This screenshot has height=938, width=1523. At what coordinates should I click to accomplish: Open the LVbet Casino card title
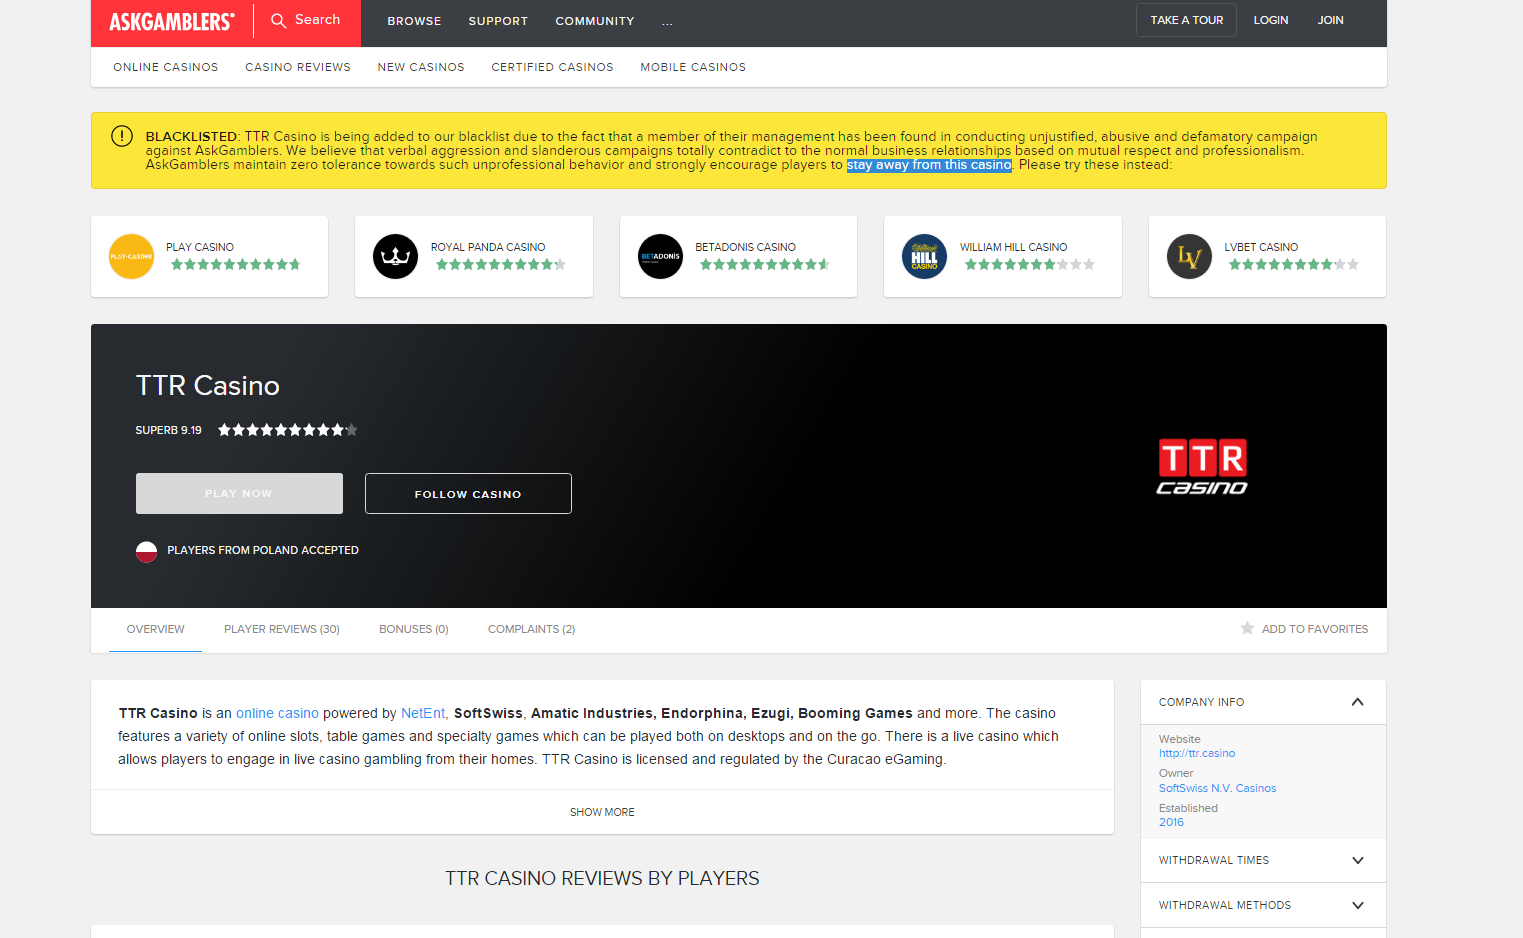[x=1261, y=247]
